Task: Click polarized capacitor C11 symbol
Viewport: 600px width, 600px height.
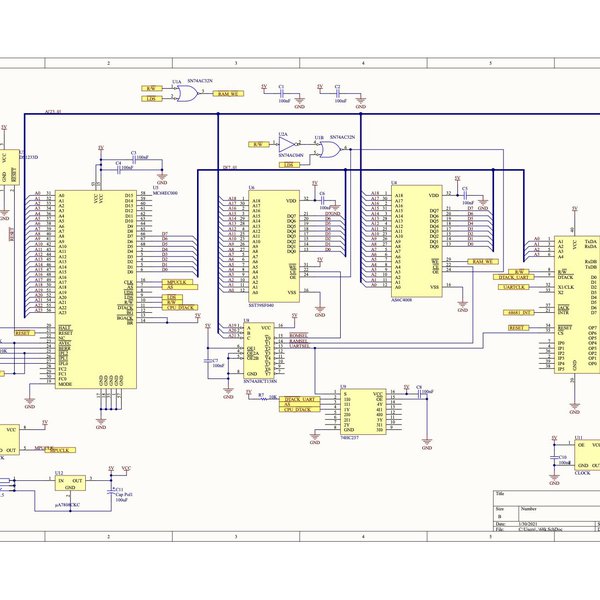Action: tap(111, 491)
